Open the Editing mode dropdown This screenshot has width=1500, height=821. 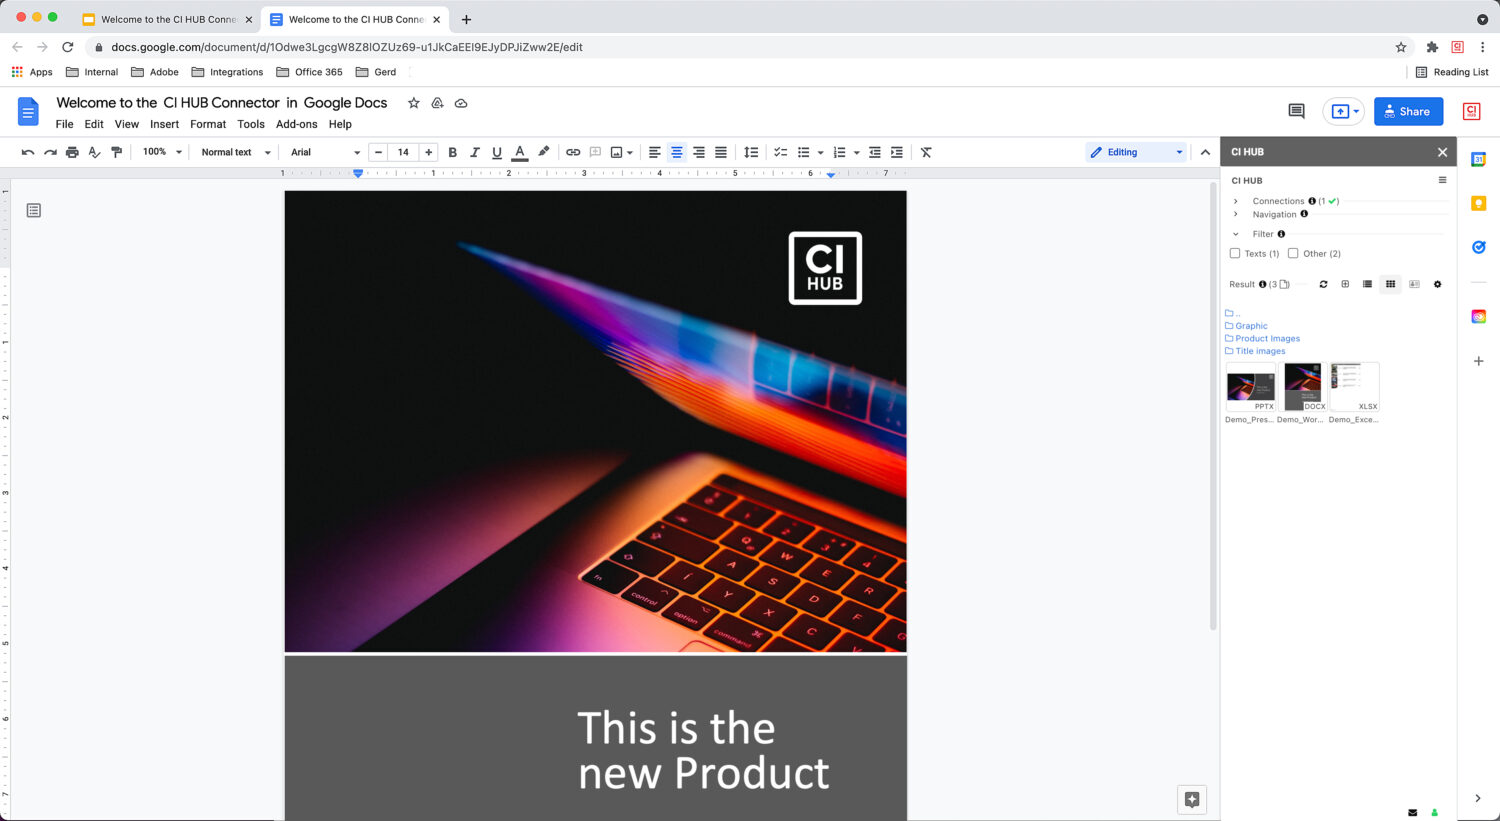click(x=1137, y=152)
